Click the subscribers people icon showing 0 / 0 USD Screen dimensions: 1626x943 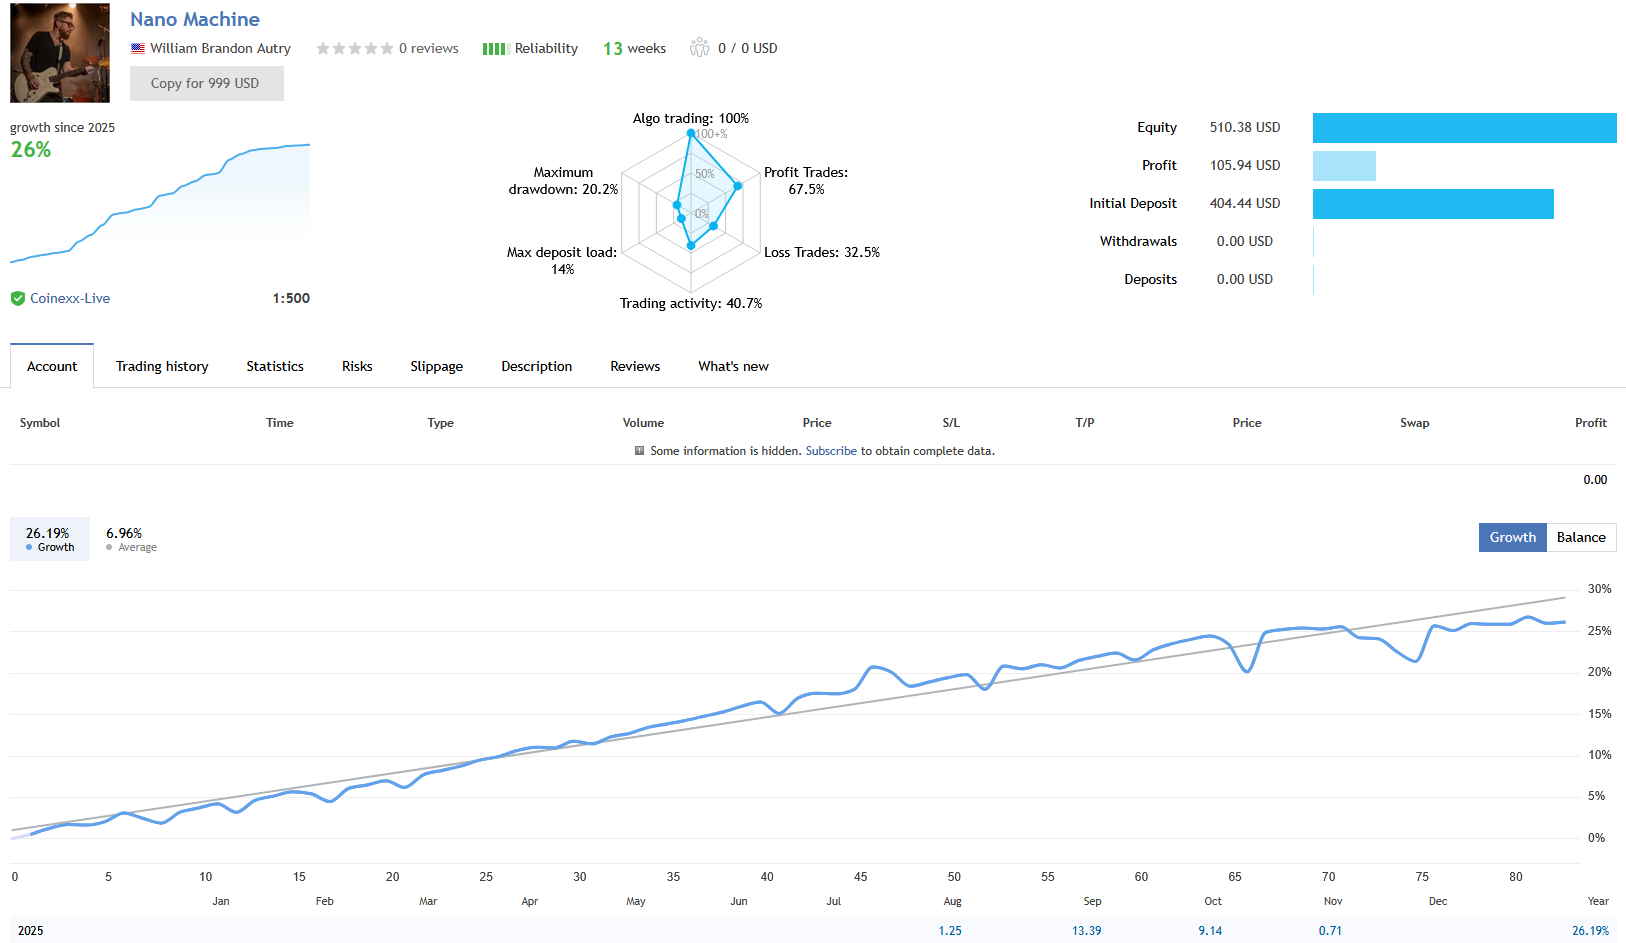click(x=699, y=47)
